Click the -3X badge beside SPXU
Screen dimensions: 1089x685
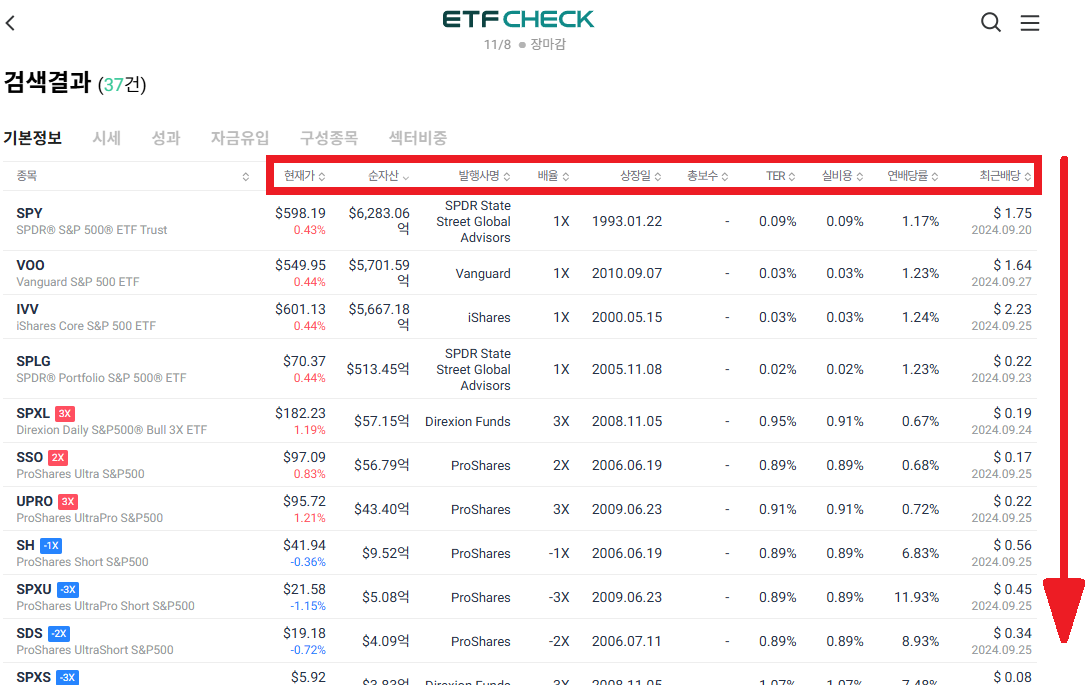coord(67,589)
